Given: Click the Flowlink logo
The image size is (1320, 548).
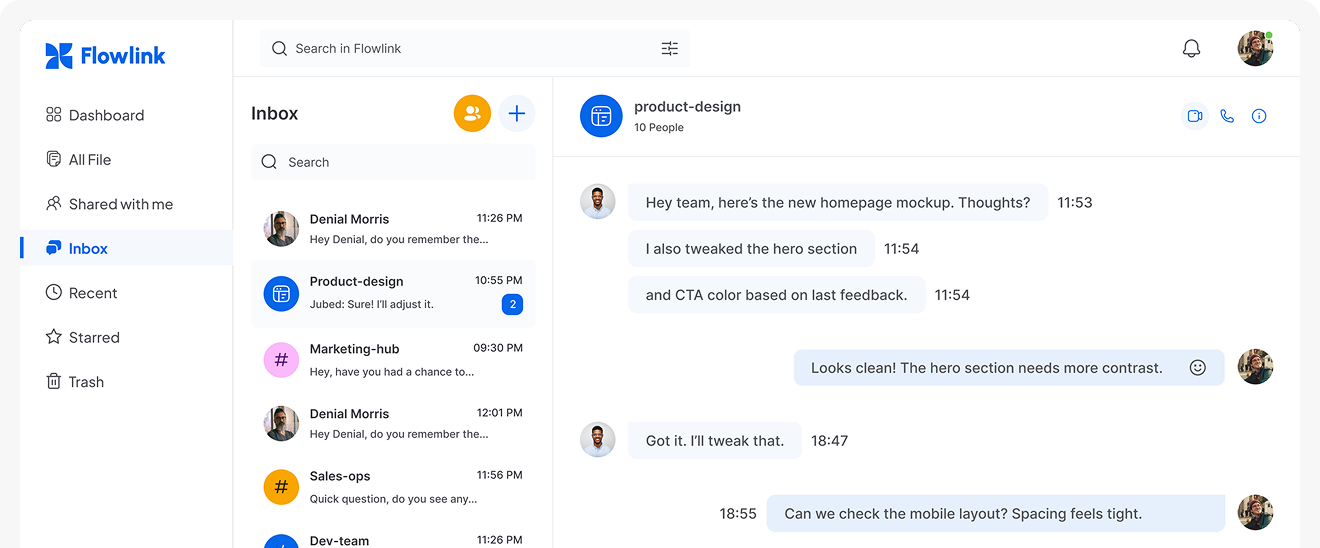Looking at the screenshot, I should click(105, 56).
